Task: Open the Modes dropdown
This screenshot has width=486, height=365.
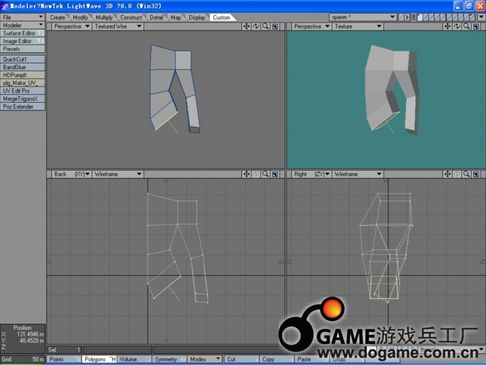Action: click(204, 359)
